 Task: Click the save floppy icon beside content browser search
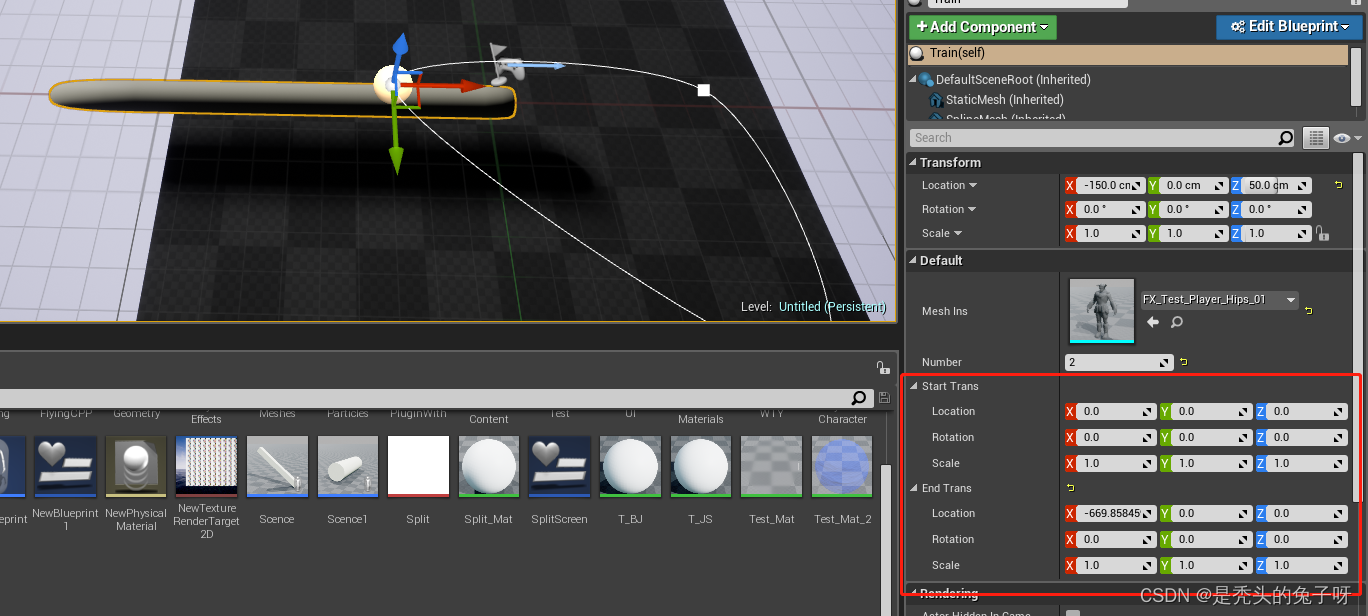point(884,397)
